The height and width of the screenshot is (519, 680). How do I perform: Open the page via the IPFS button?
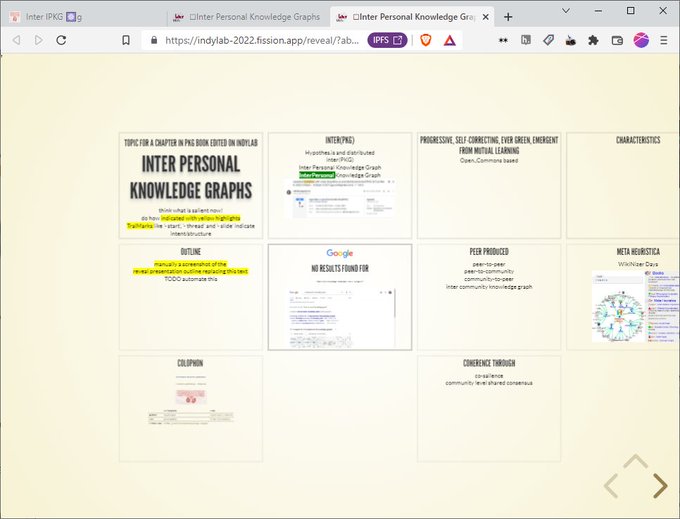click(387, 40)
